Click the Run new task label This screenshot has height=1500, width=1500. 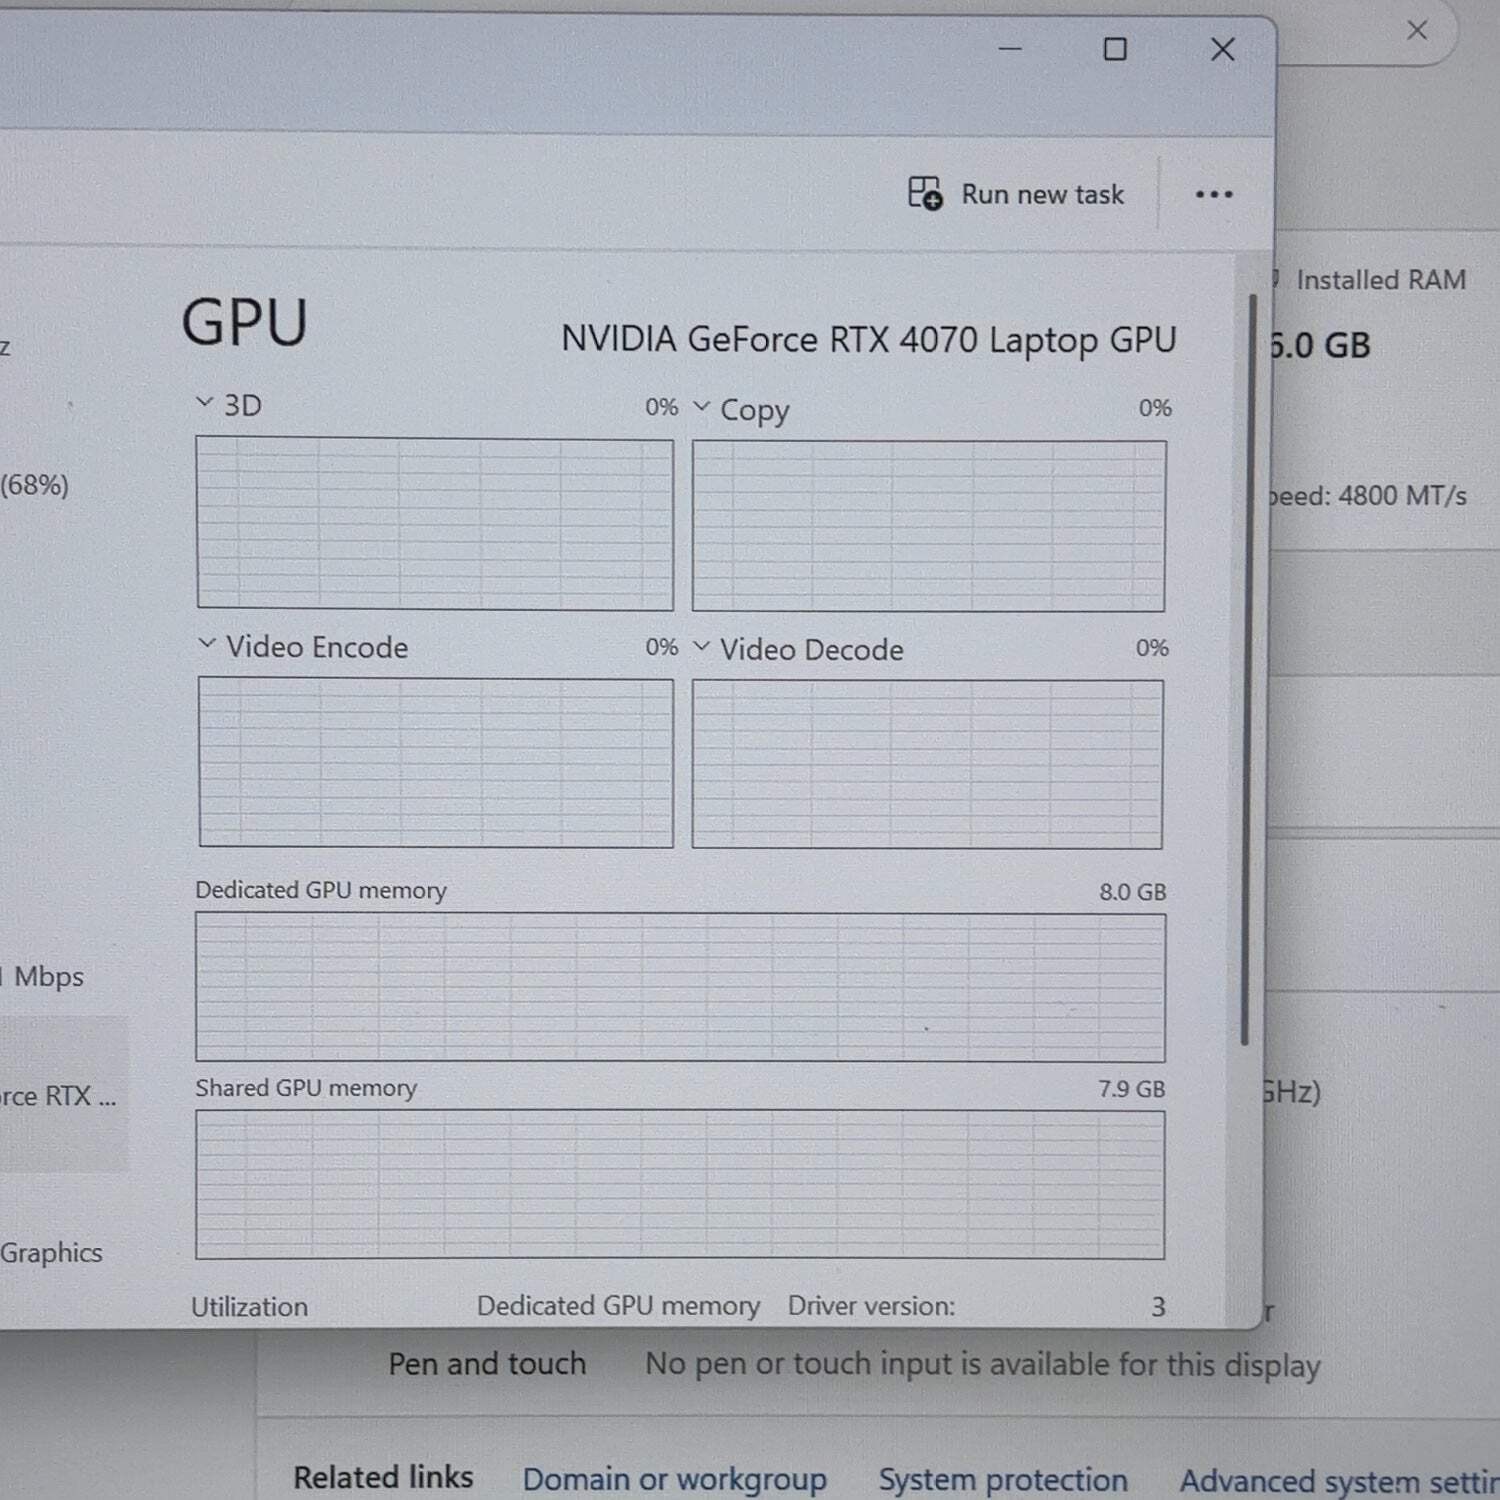coord(1042,194)
